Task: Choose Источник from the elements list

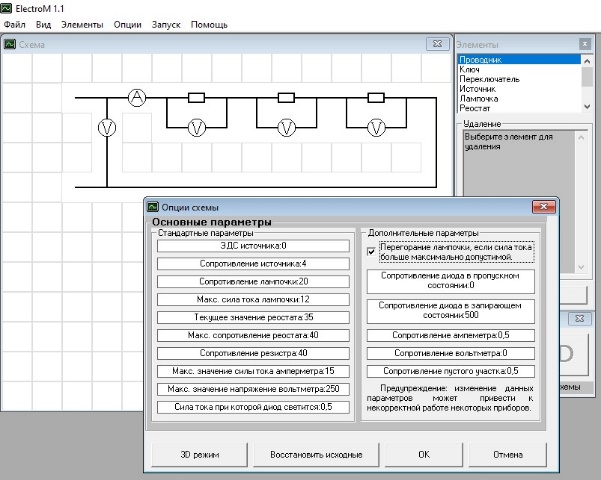Action: point(479,89)
